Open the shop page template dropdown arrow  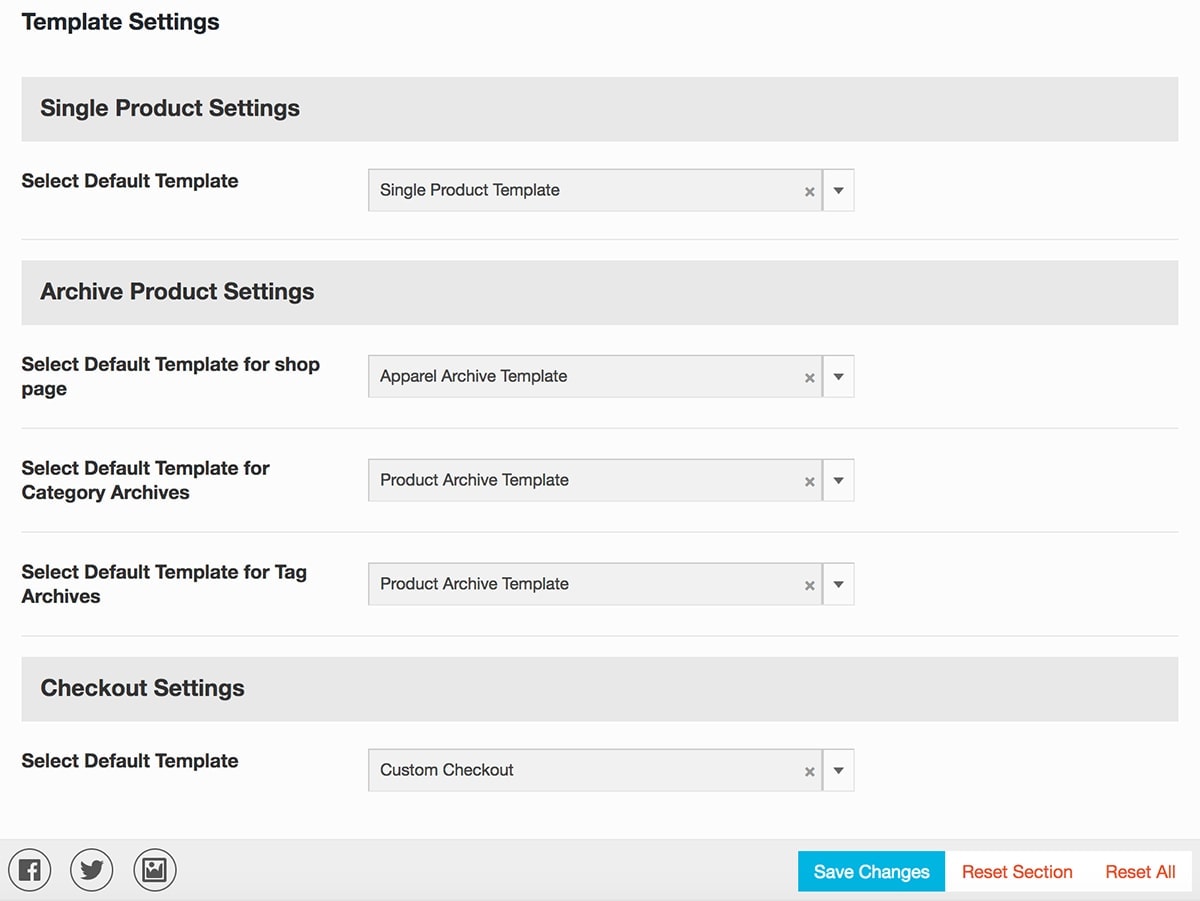(839, 376)
